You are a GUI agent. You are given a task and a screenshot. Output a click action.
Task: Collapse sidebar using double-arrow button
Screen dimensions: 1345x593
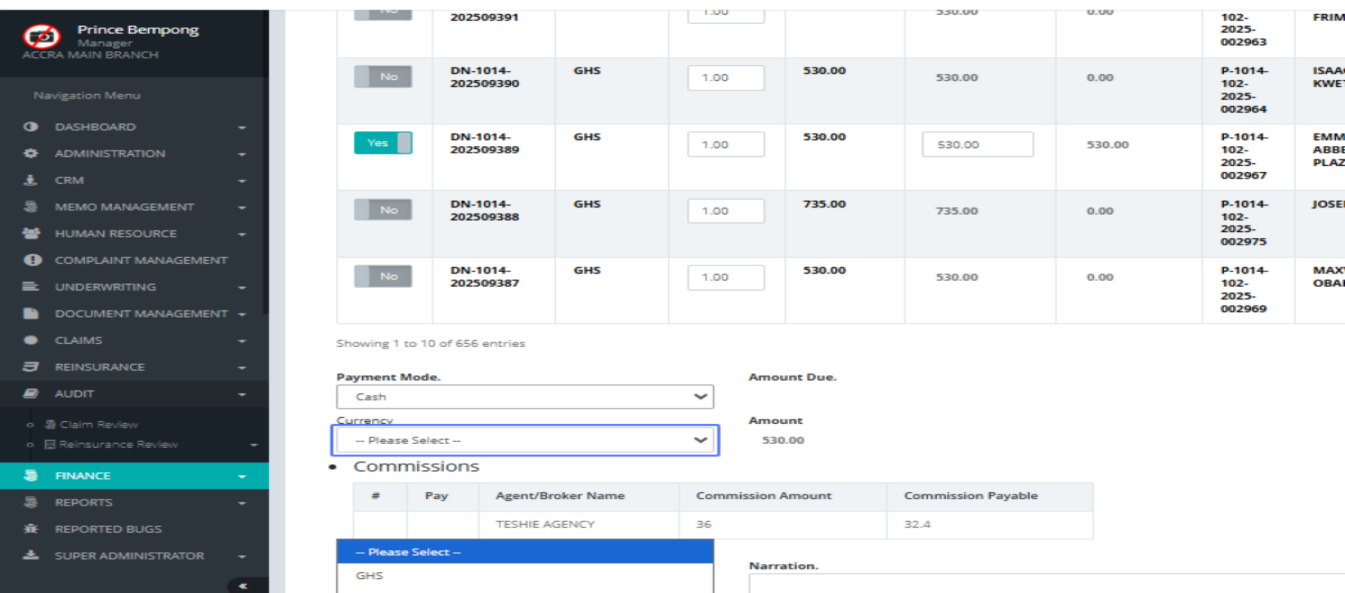click(243, 585)
